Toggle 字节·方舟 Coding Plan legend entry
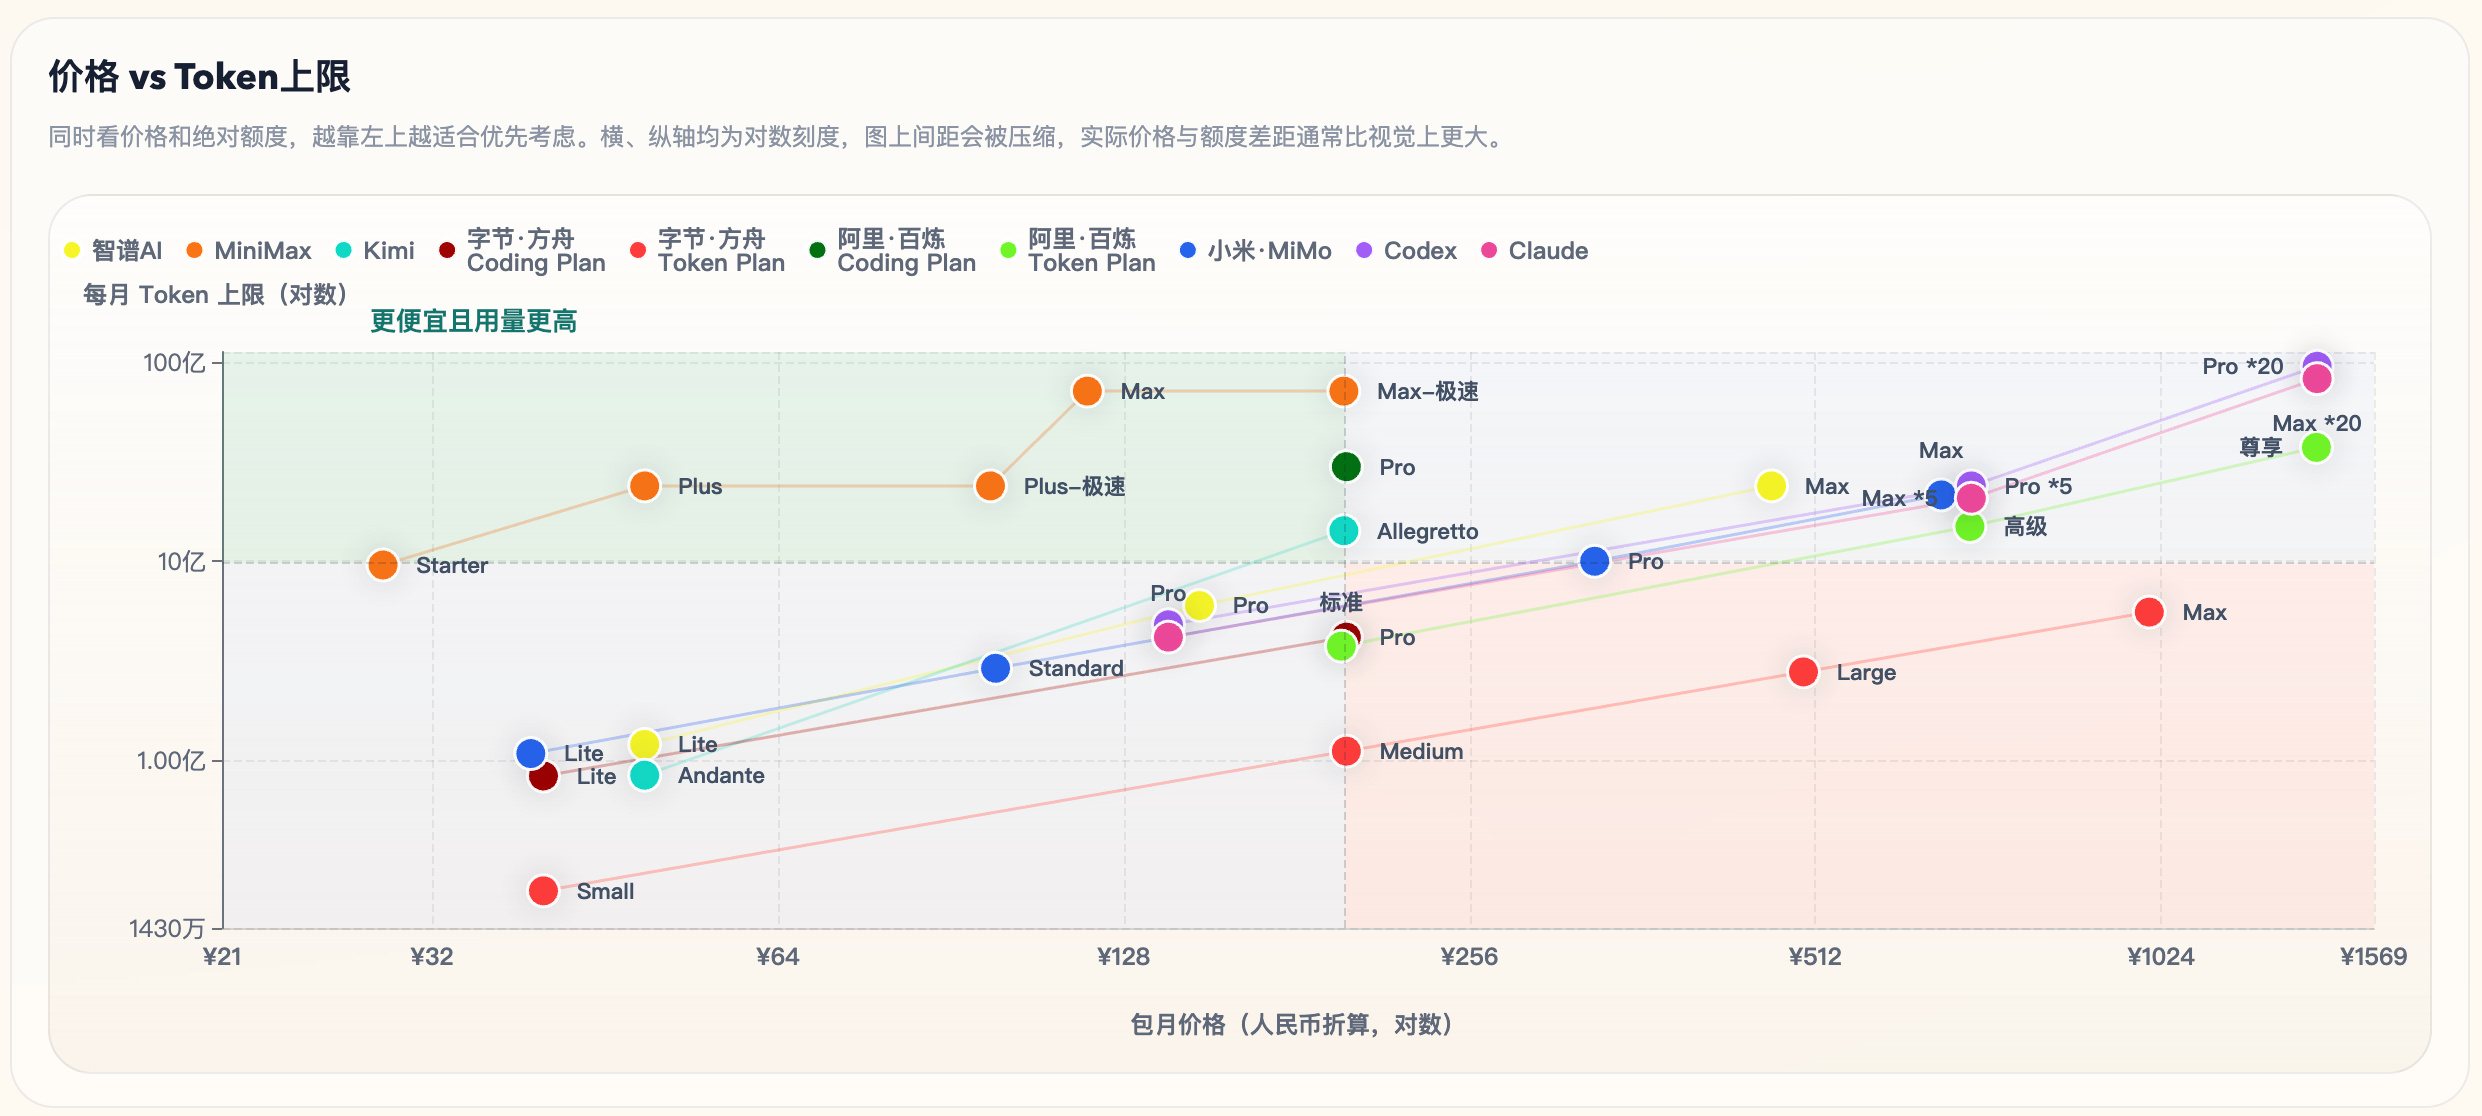 (x=522, y=251)
